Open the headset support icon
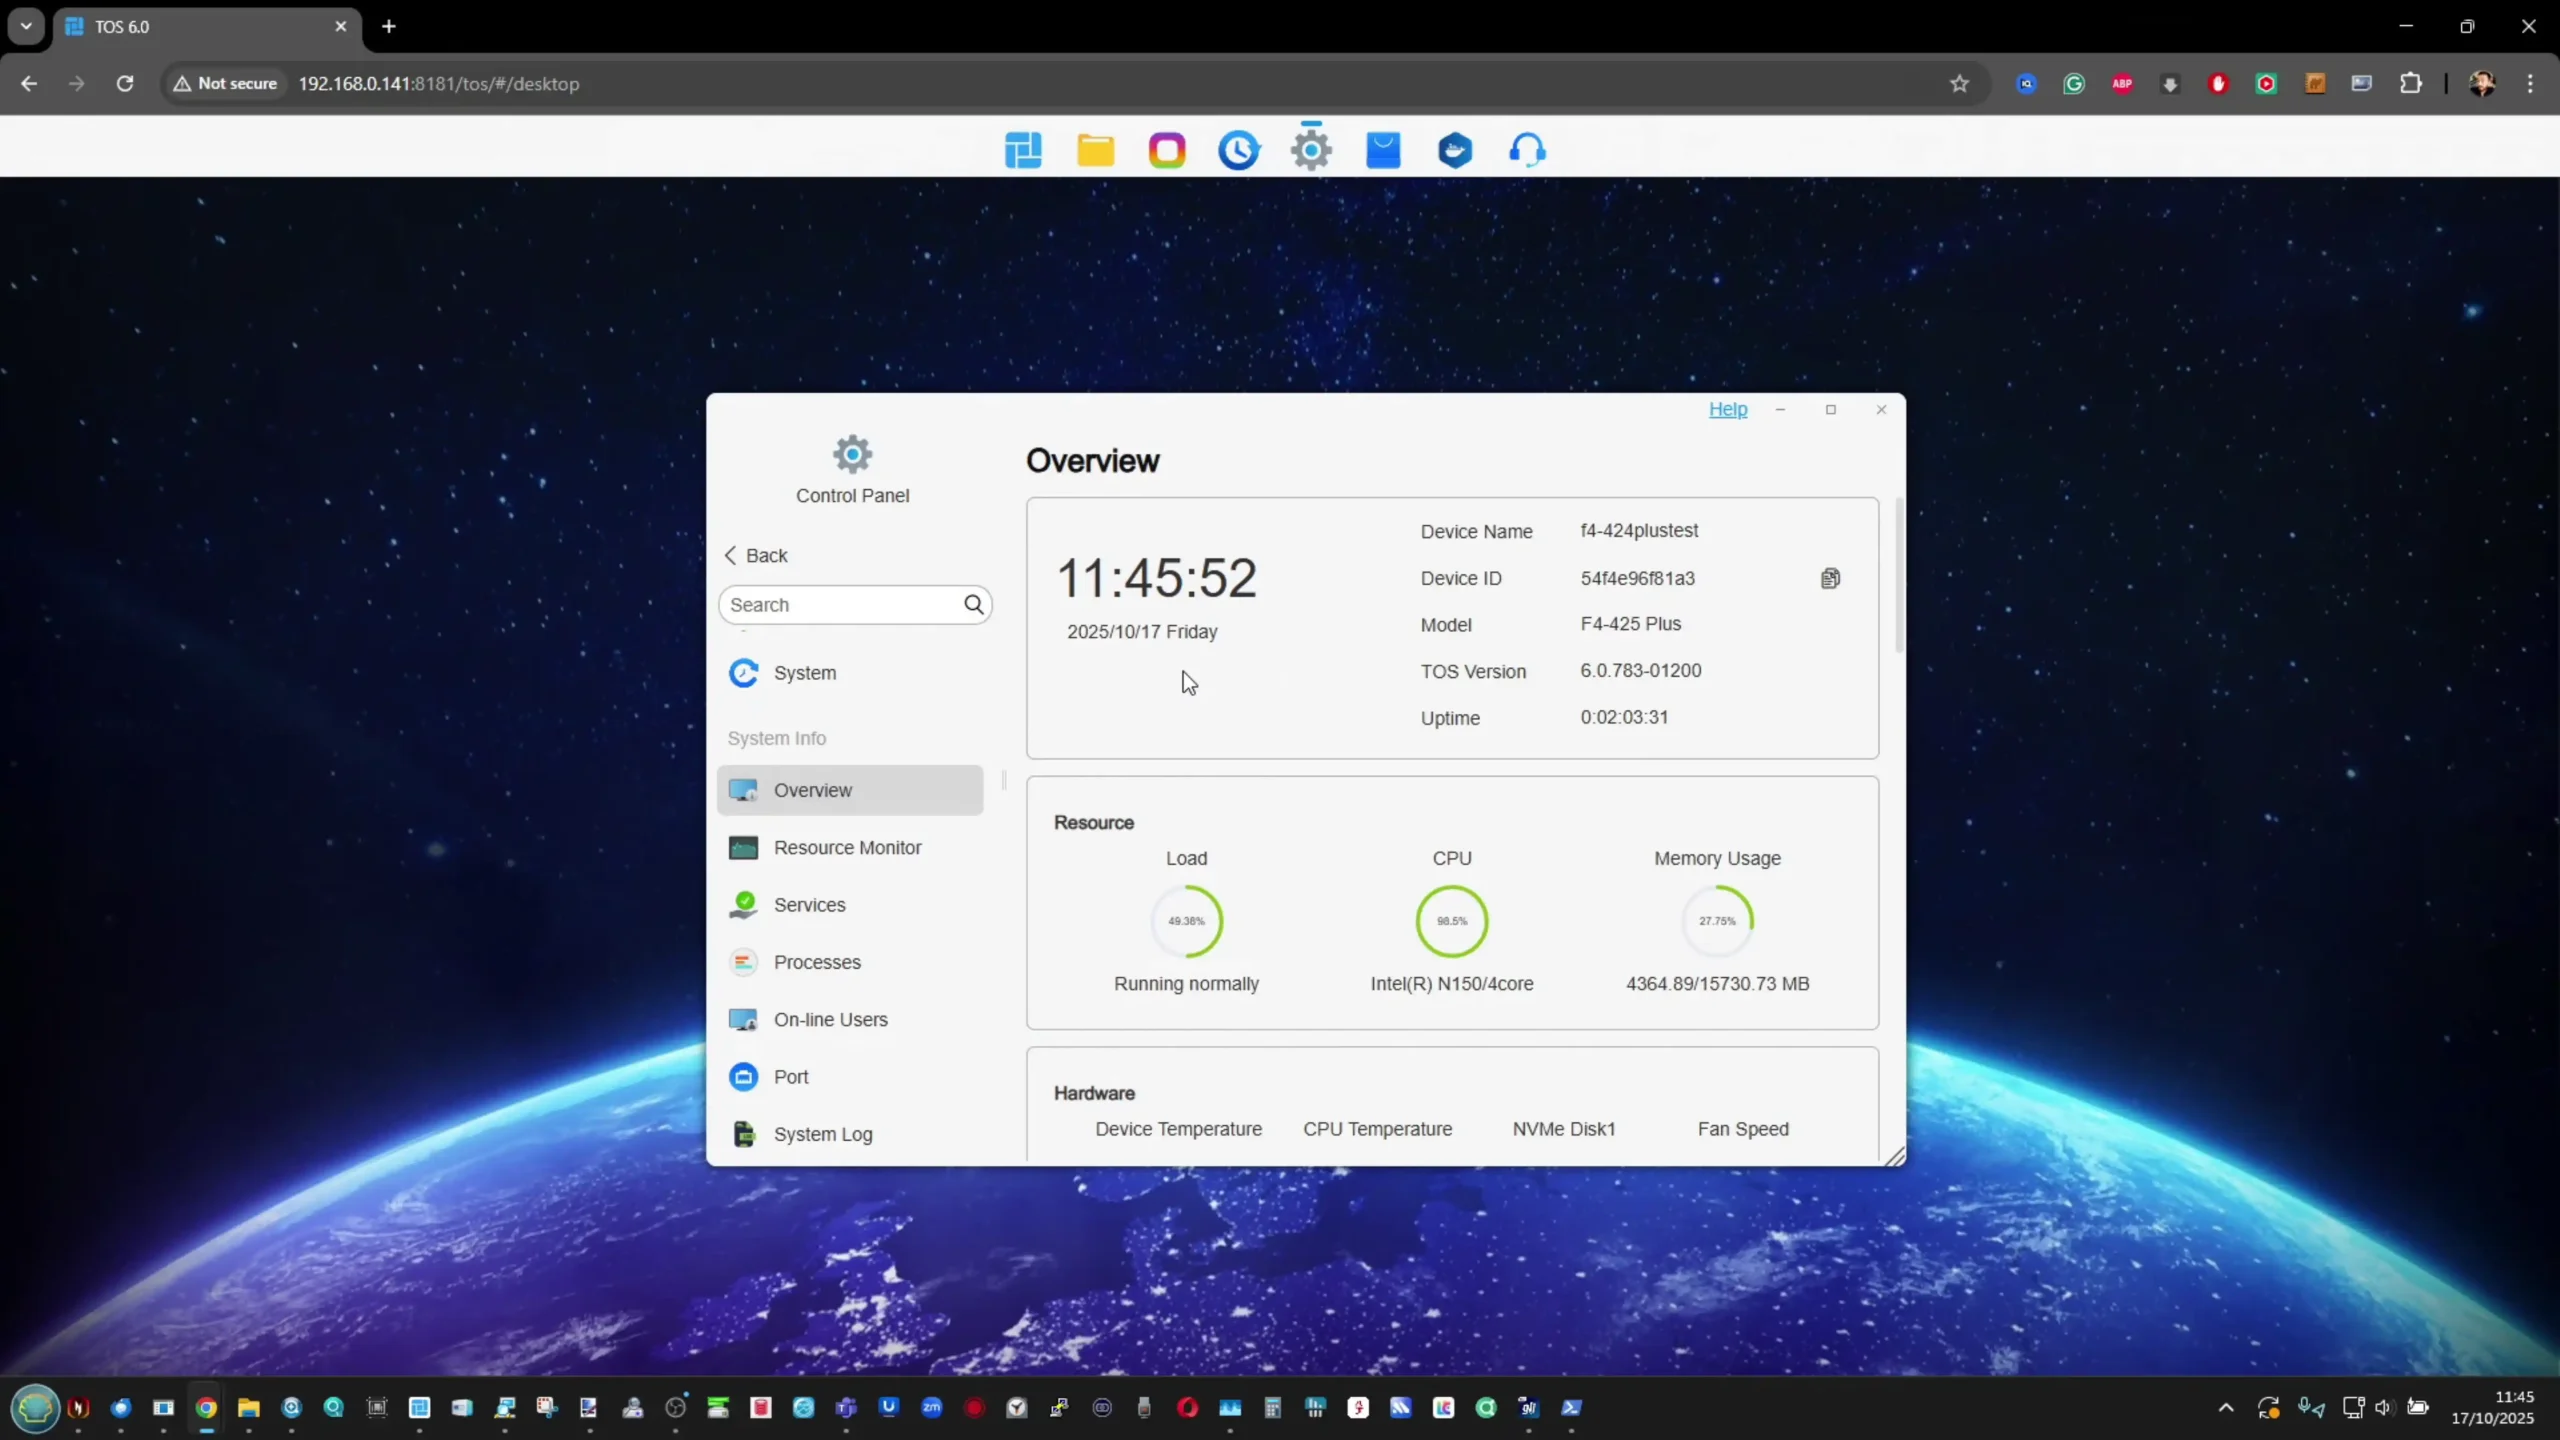Viewport: 2560px width, 1440px height. tap(1526, 150)
